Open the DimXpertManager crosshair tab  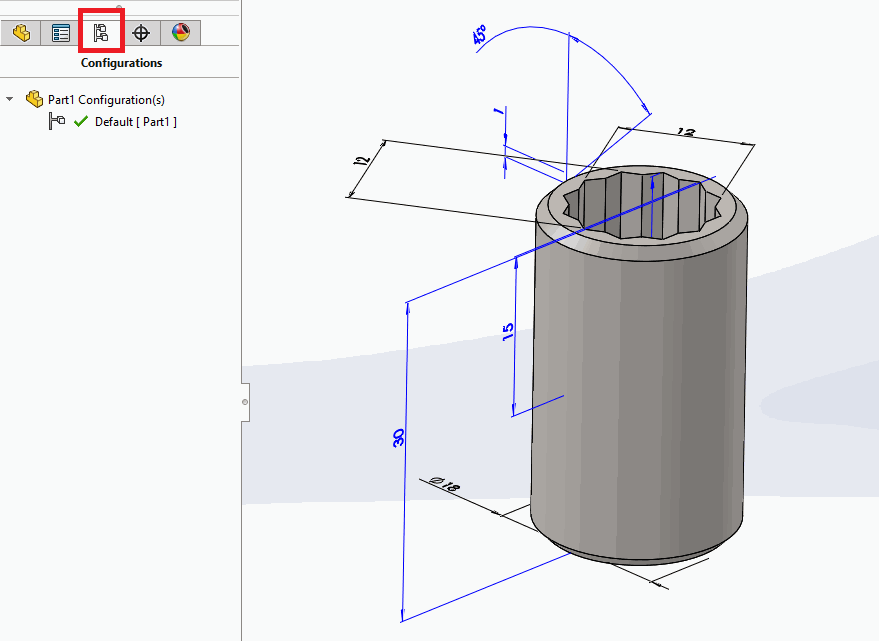click(141, 33)
